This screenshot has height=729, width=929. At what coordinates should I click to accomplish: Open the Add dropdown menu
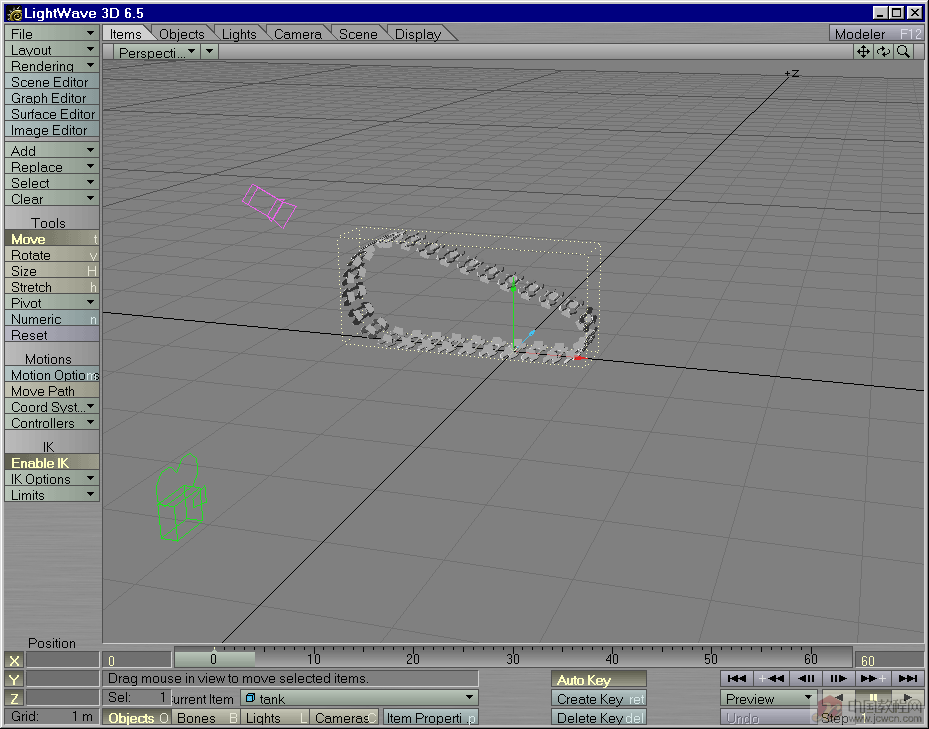click(52, 151)
